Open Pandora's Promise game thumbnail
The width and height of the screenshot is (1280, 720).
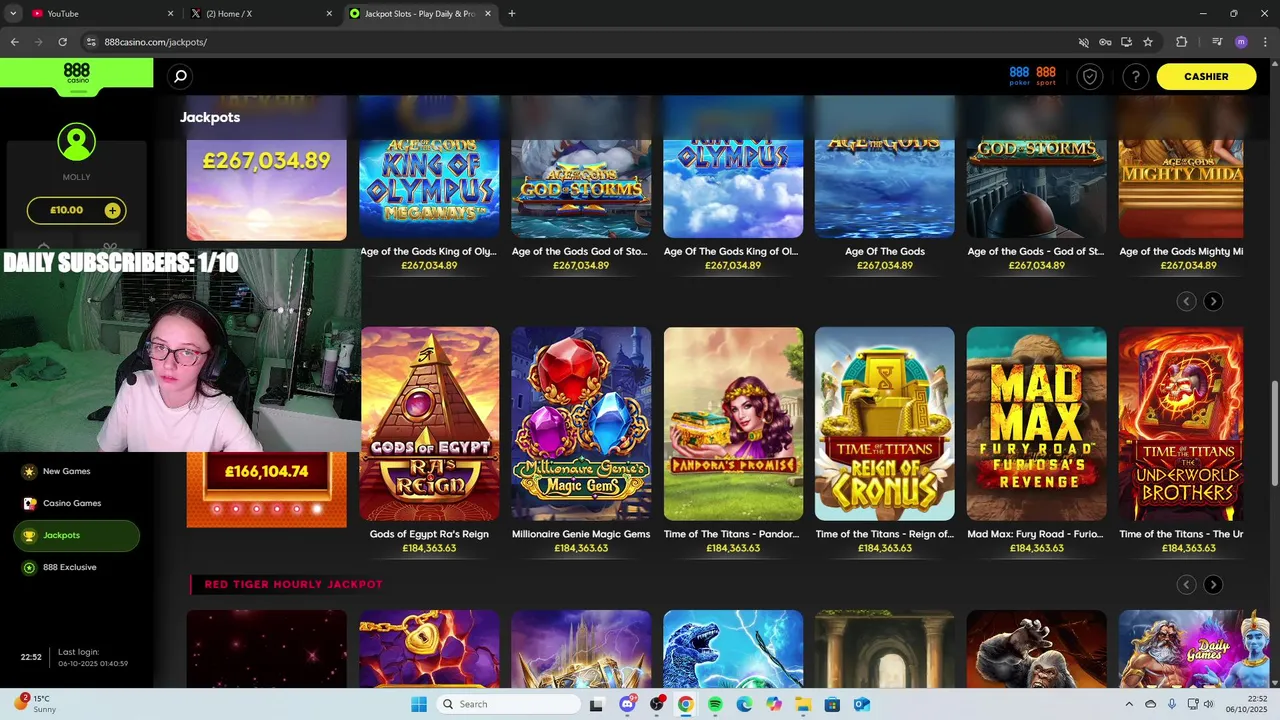(733, 424)
